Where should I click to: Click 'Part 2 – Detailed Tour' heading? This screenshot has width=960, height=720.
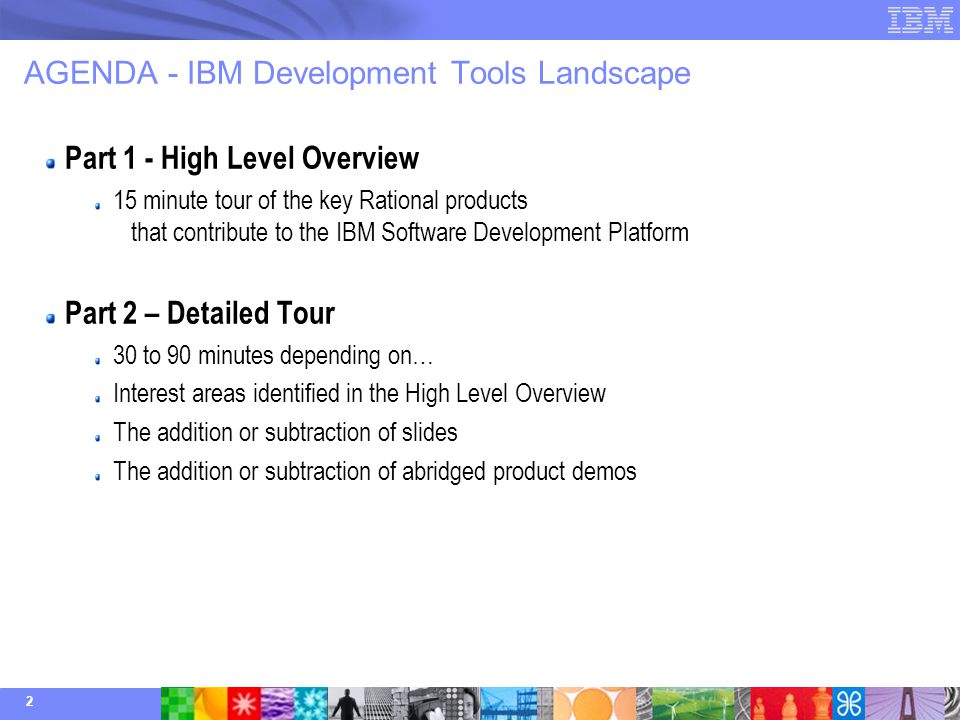click(x=200, y=313)
